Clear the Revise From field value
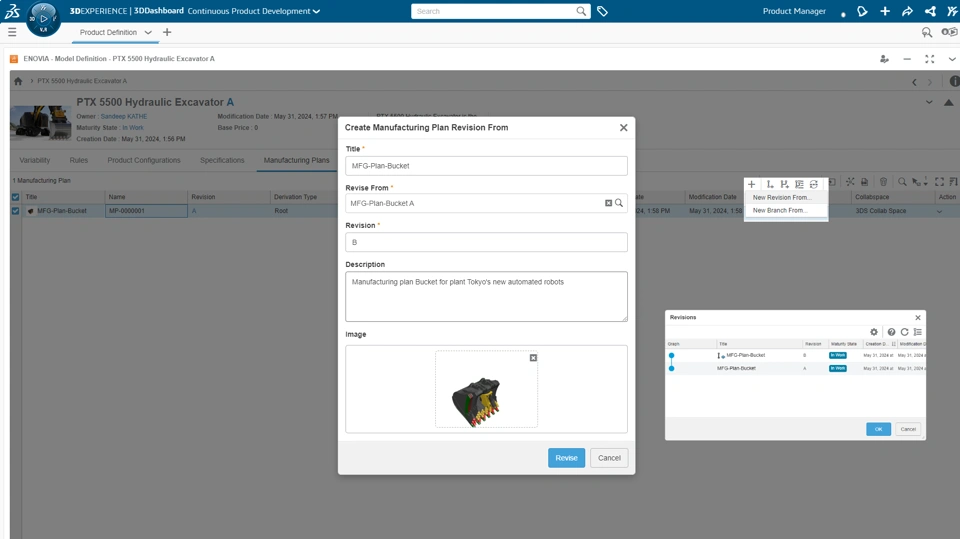This screenshot has height=539, width=960. 609,203
